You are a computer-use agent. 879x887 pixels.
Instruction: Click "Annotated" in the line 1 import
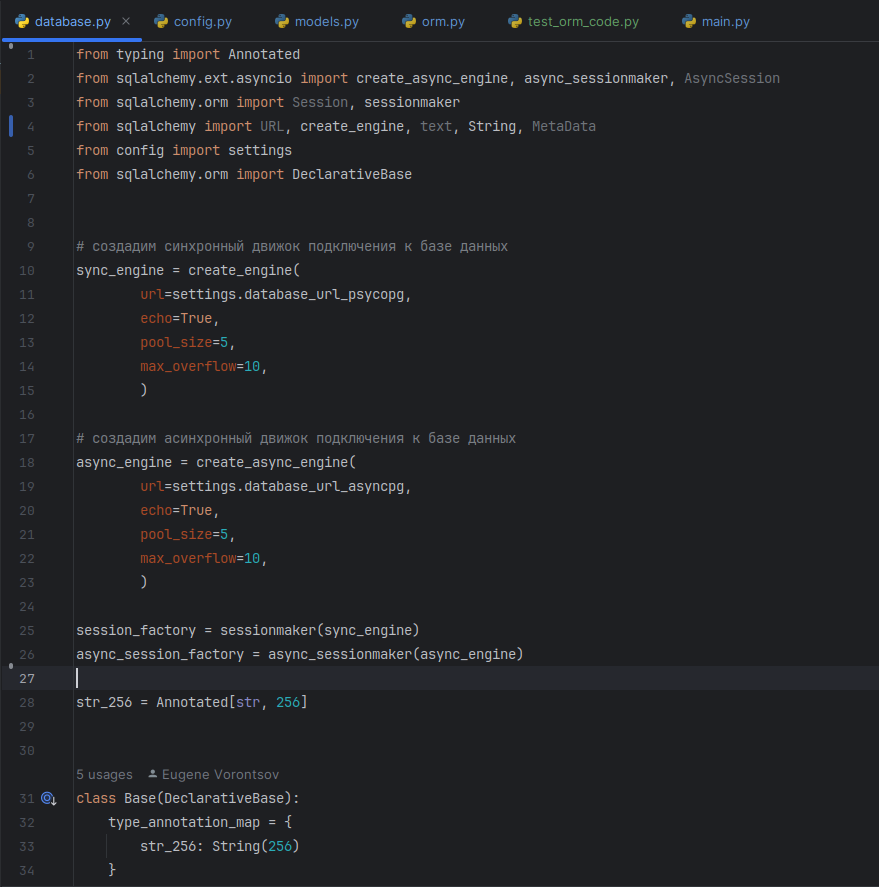click(x=264, y=54)
